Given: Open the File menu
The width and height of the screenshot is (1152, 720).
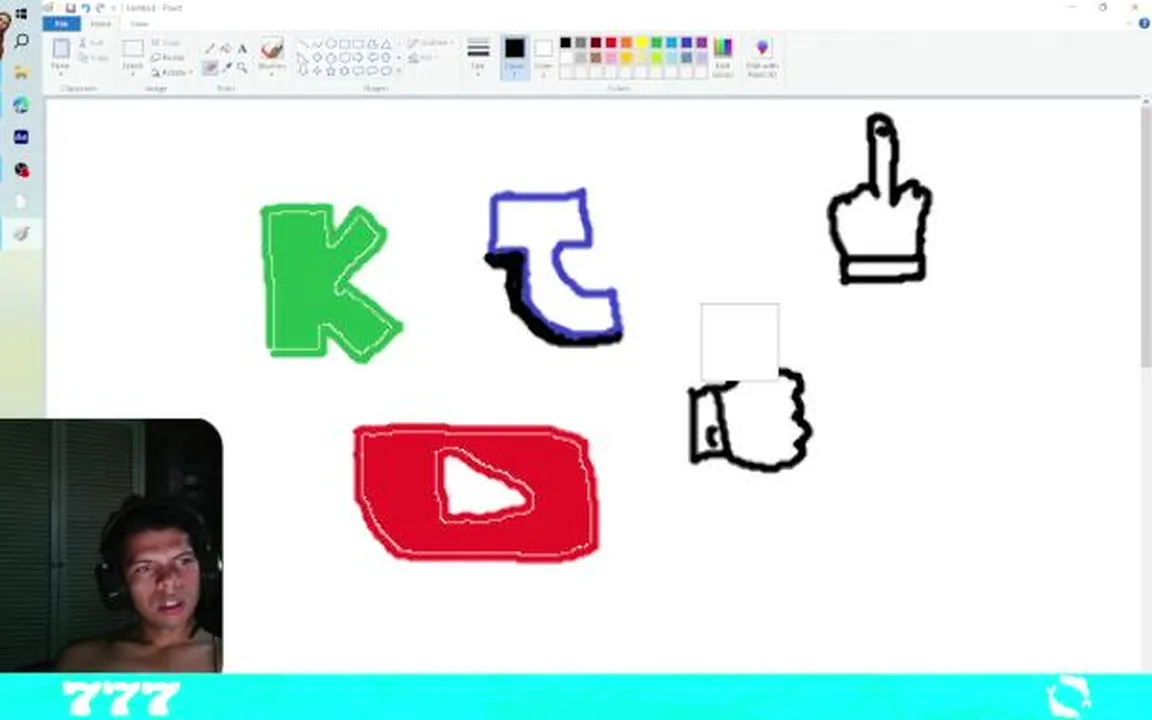Looking at the screenshot, I should (62, 24).
